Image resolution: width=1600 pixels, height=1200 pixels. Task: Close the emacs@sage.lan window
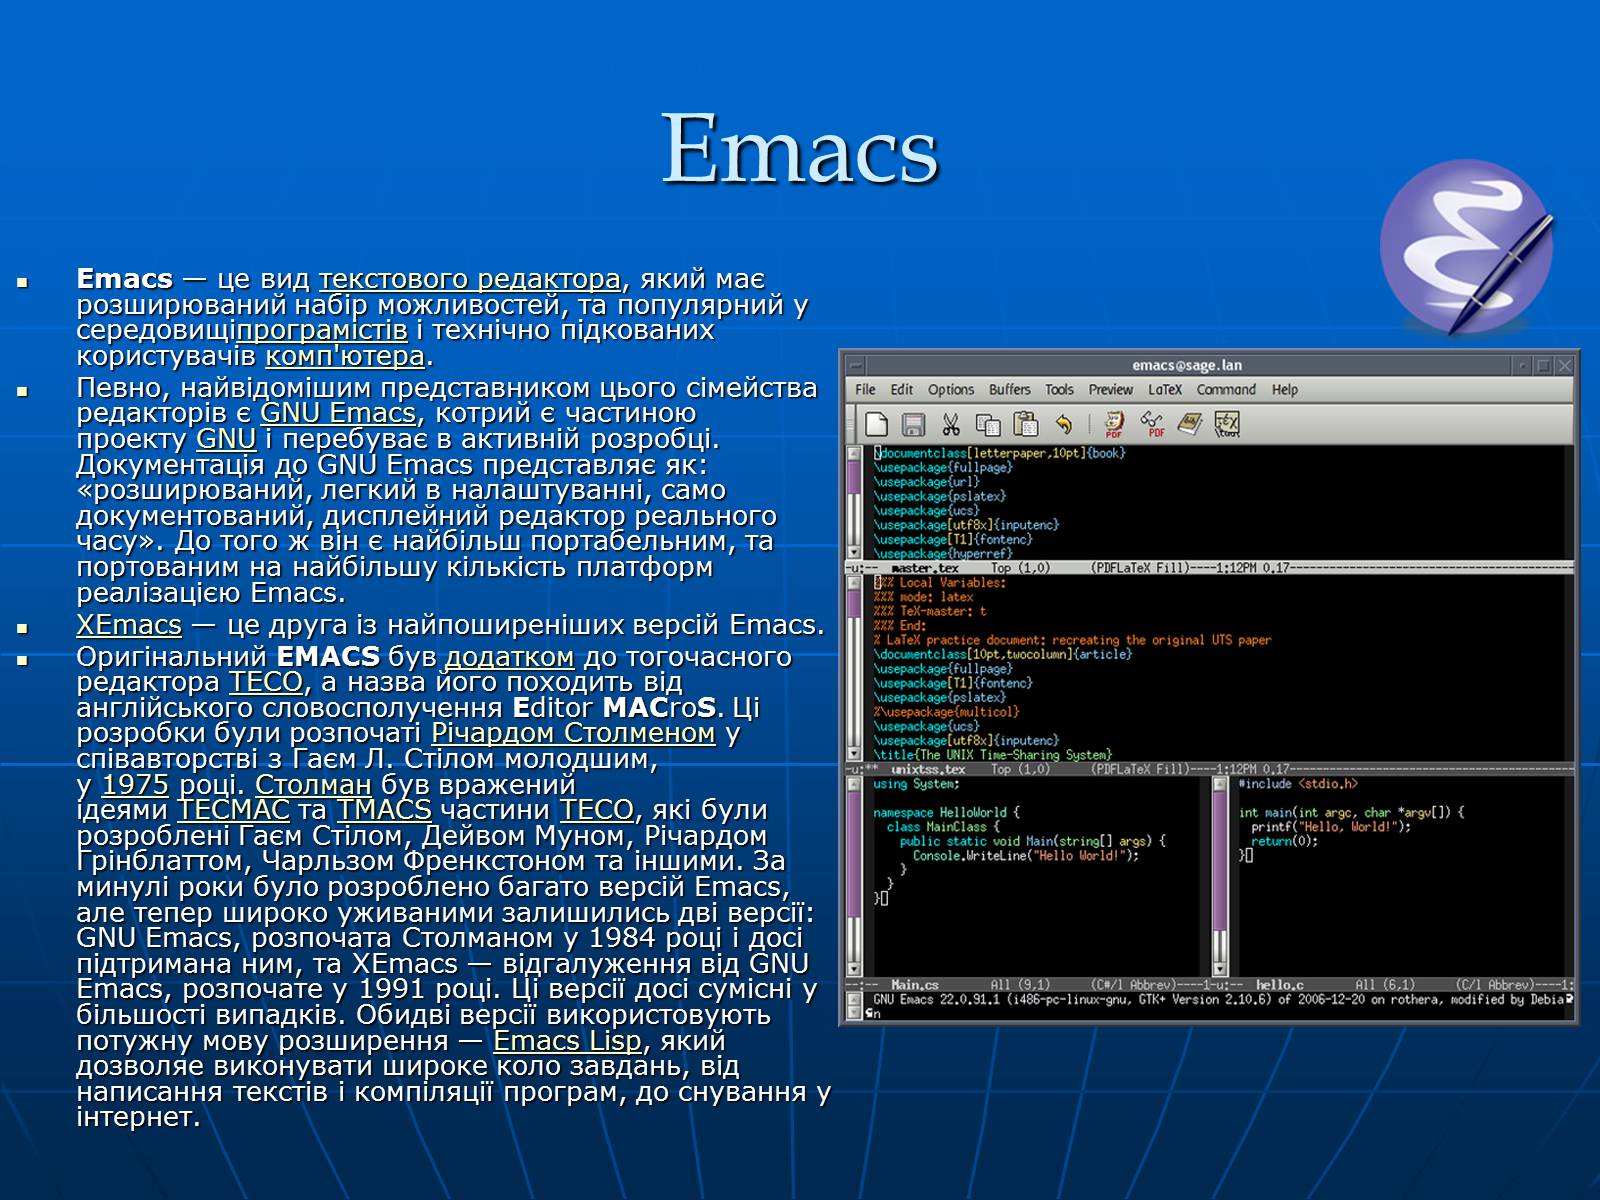[x=1565, y=366]
